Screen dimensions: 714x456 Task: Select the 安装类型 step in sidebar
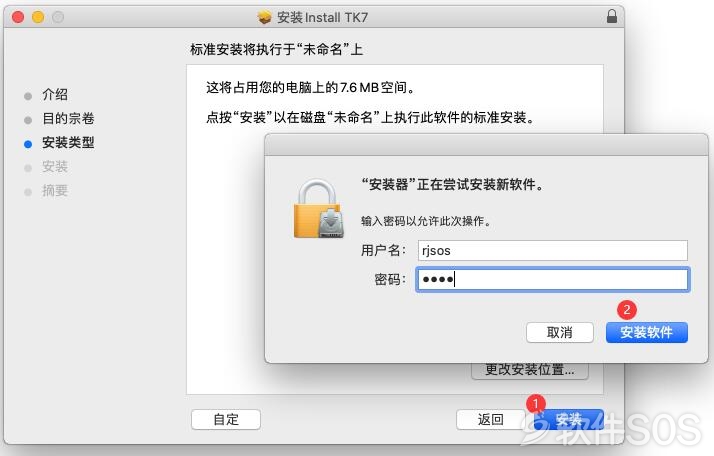(68, 143)
